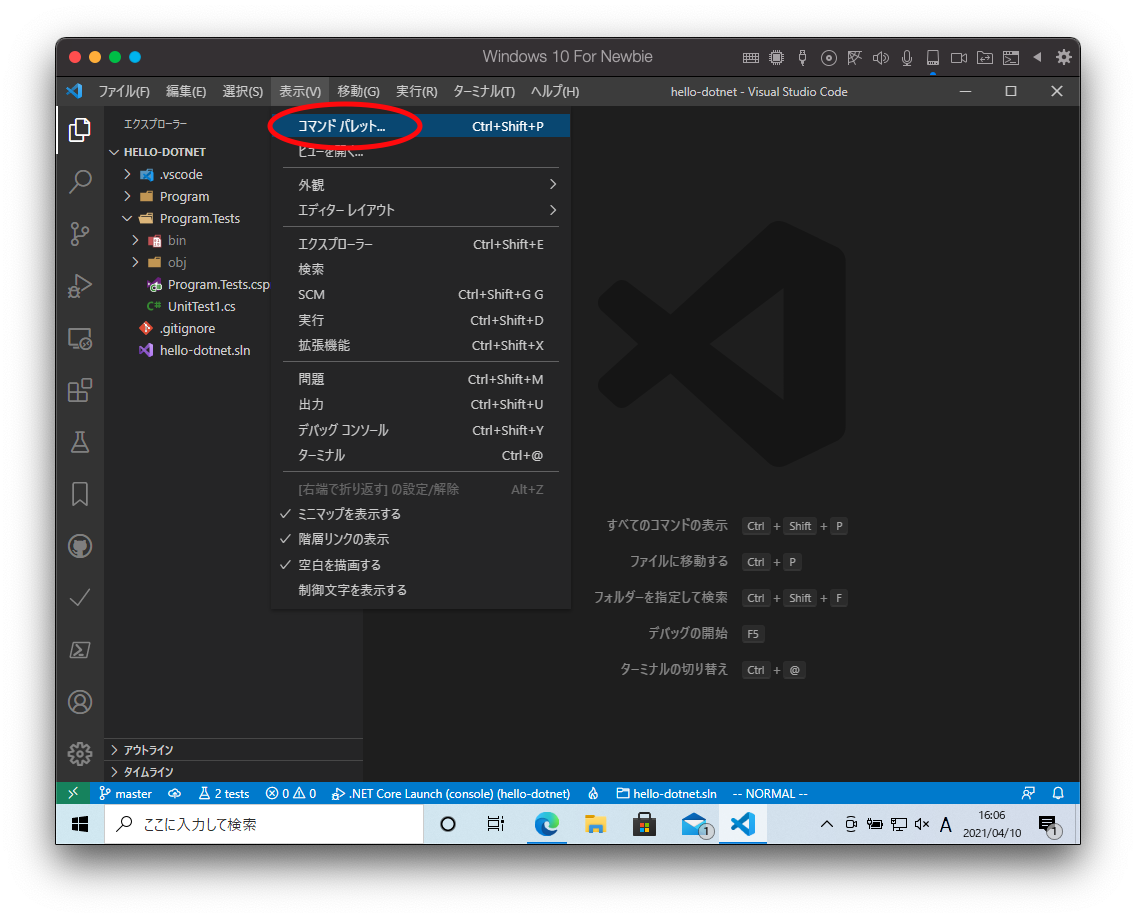Expand the アウトライン section

[234, 750]
